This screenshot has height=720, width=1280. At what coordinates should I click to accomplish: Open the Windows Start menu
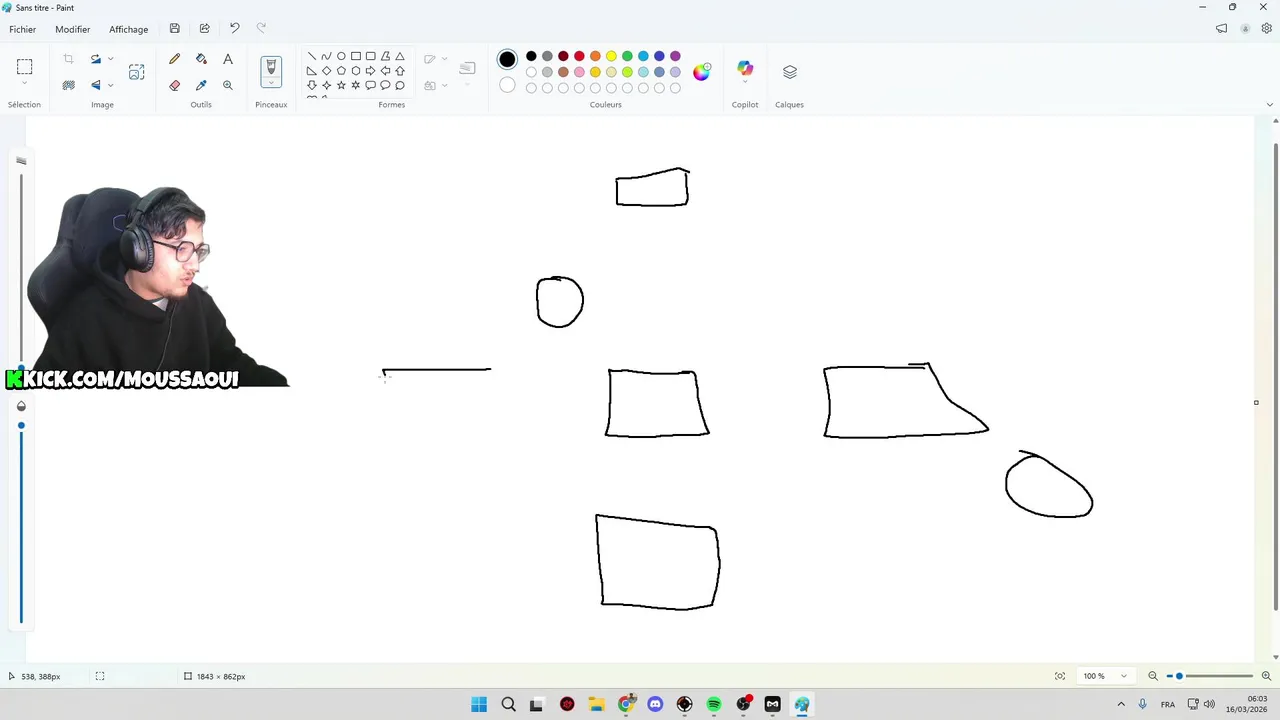click(479, 705)
